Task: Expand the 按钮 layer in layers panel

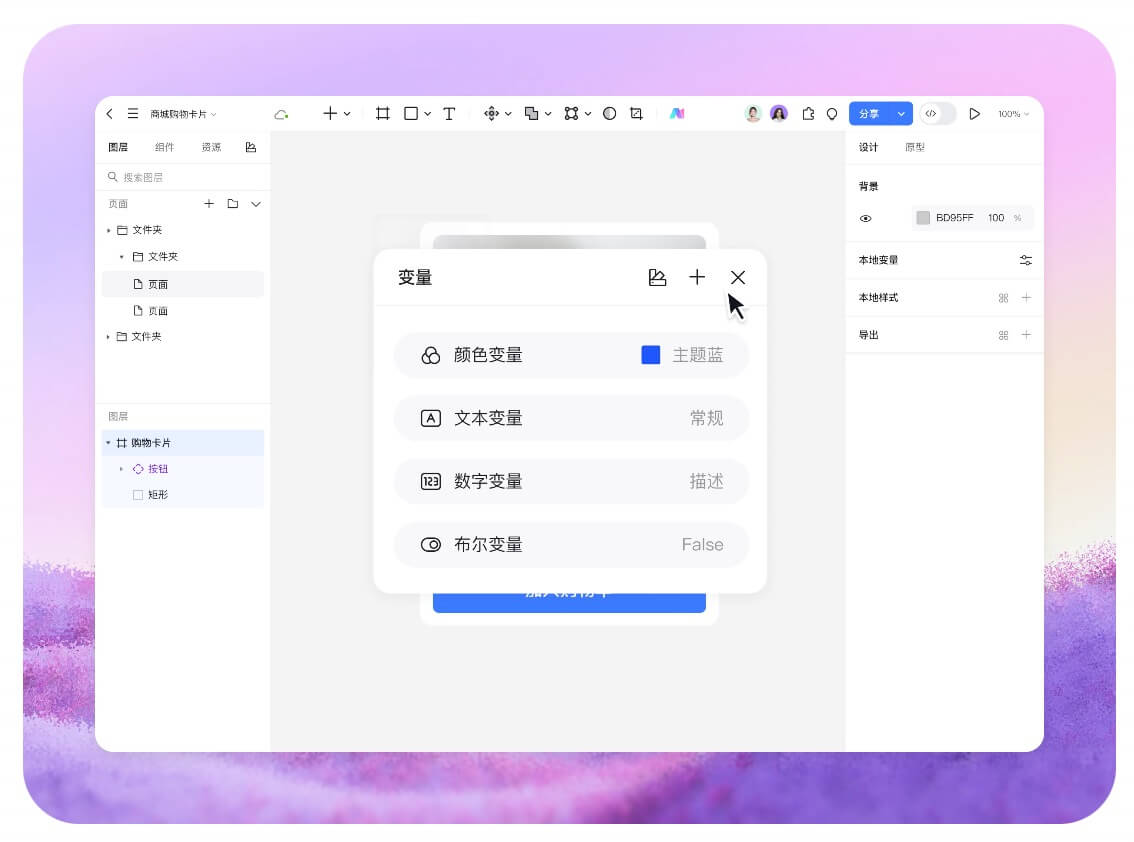Action: (x=123, y=468)
